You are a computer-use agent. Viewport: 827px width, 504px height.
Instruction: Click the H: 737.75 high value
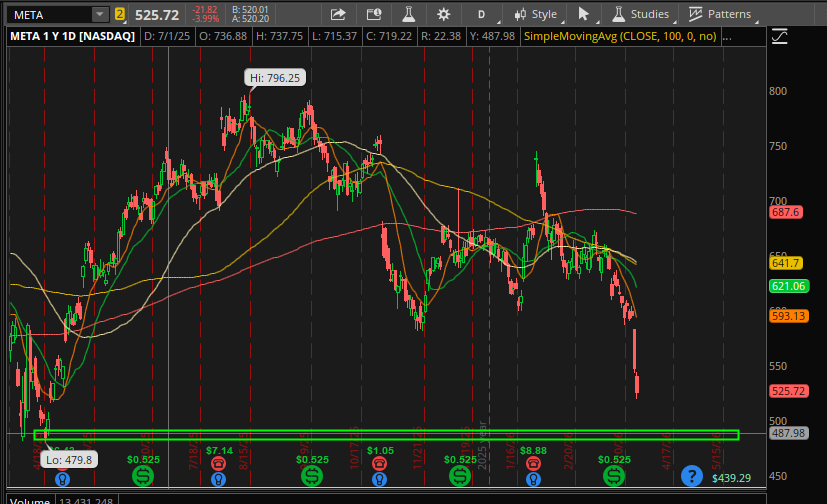[x=280, y=36]
